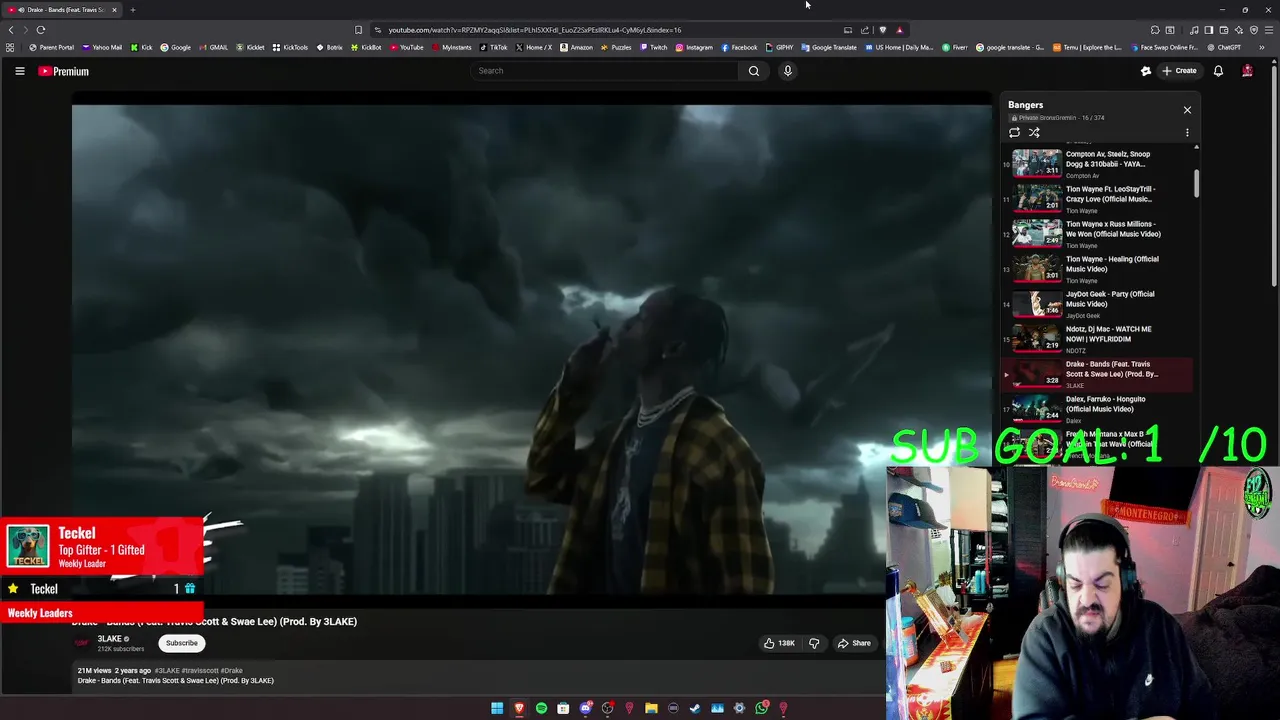
Task: Click the search magnifier button
Action: coord(754,71)
